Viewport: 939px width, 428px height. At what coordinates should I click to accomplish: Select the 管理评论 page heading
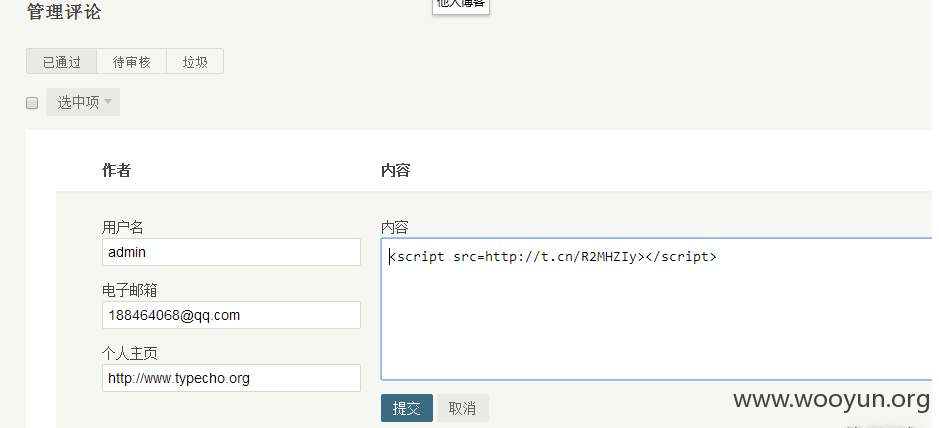pyautogui.click(x=64, y=12)
